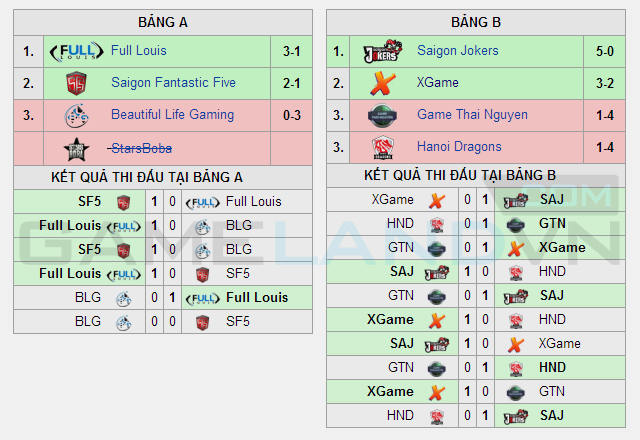Open the Game Thai Nguyen link
This screenshot has width=640, height=440.
(x=472, y=115)
